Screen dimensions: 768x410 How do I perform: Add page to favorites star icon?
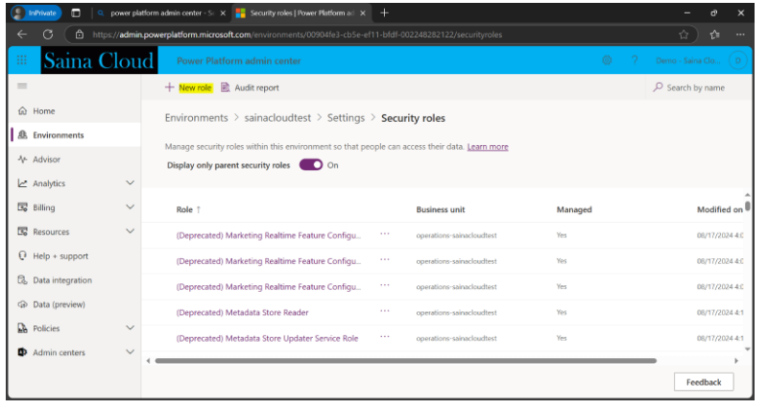(684, 34)
